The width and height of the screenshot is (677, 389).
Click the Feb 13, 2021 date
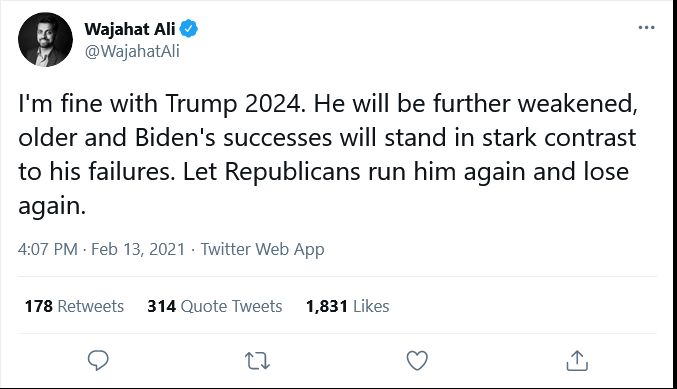(x=138, y=249)
